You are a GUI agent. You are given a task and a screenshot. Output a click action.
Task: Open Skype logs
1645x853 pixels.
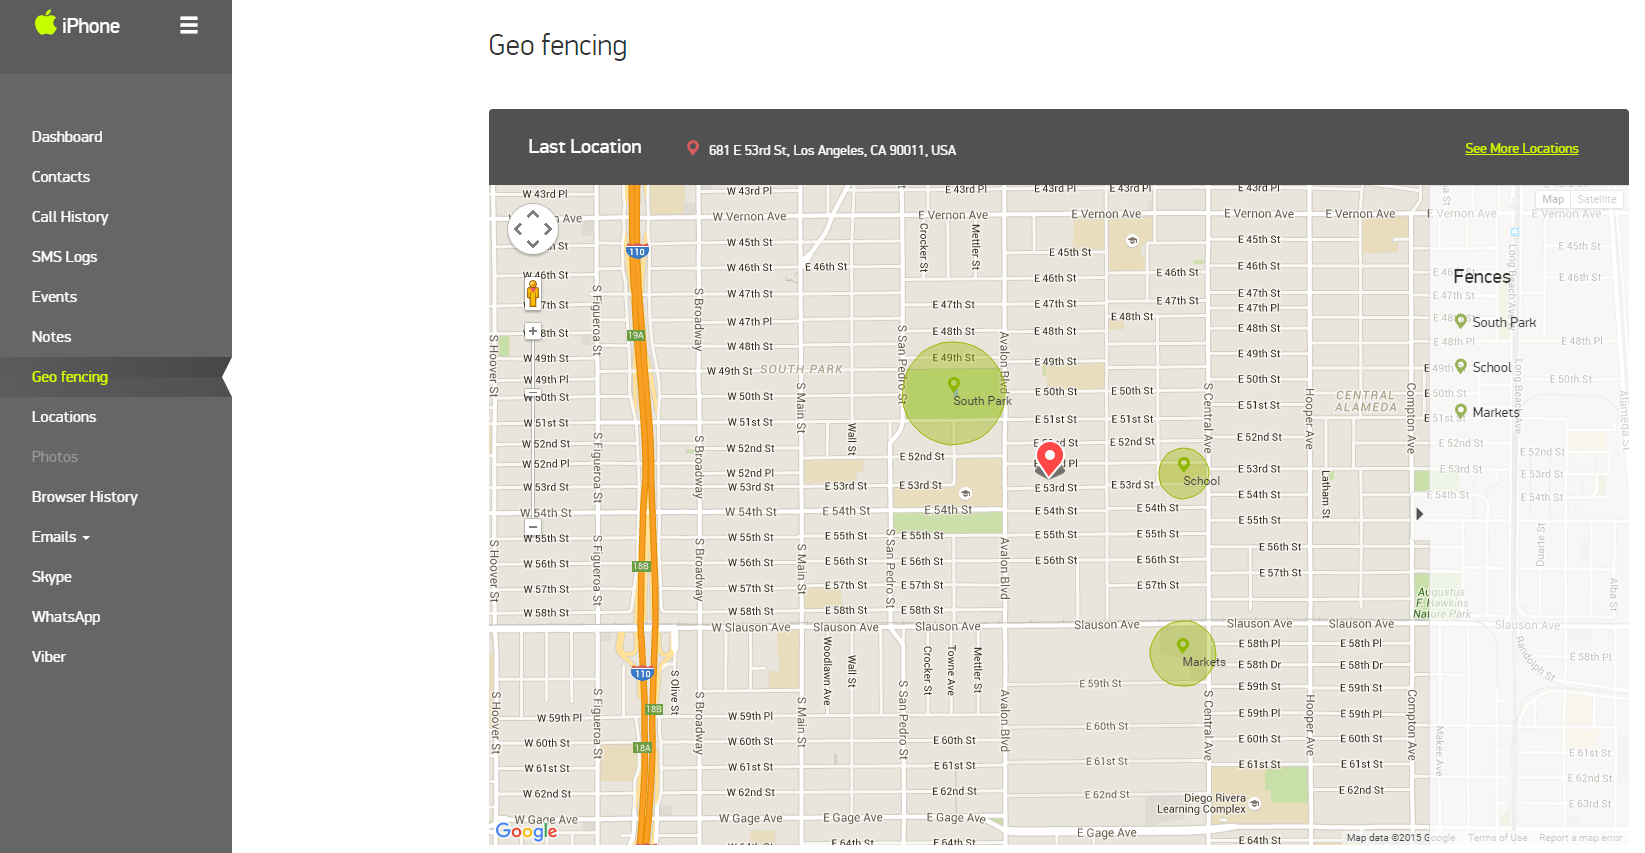[52, 577]
